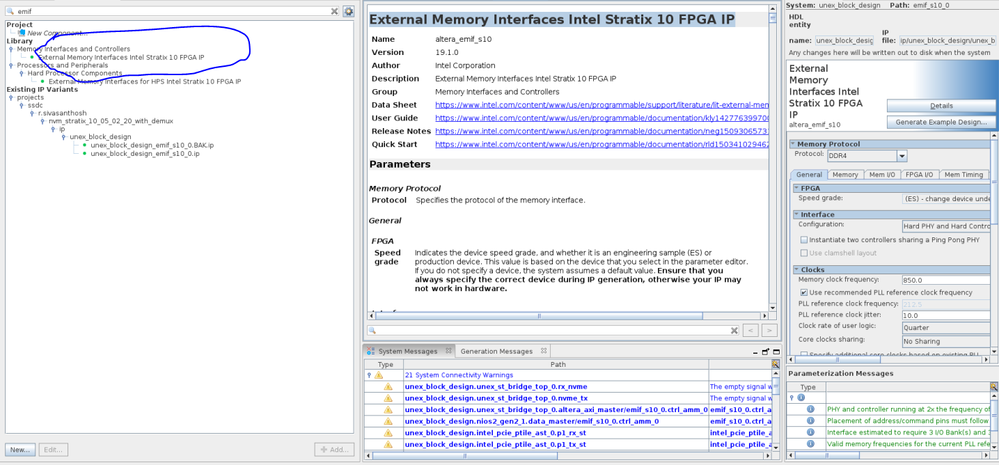Click the search settings gear icon
Screen dimensions: 999x465
348,11
